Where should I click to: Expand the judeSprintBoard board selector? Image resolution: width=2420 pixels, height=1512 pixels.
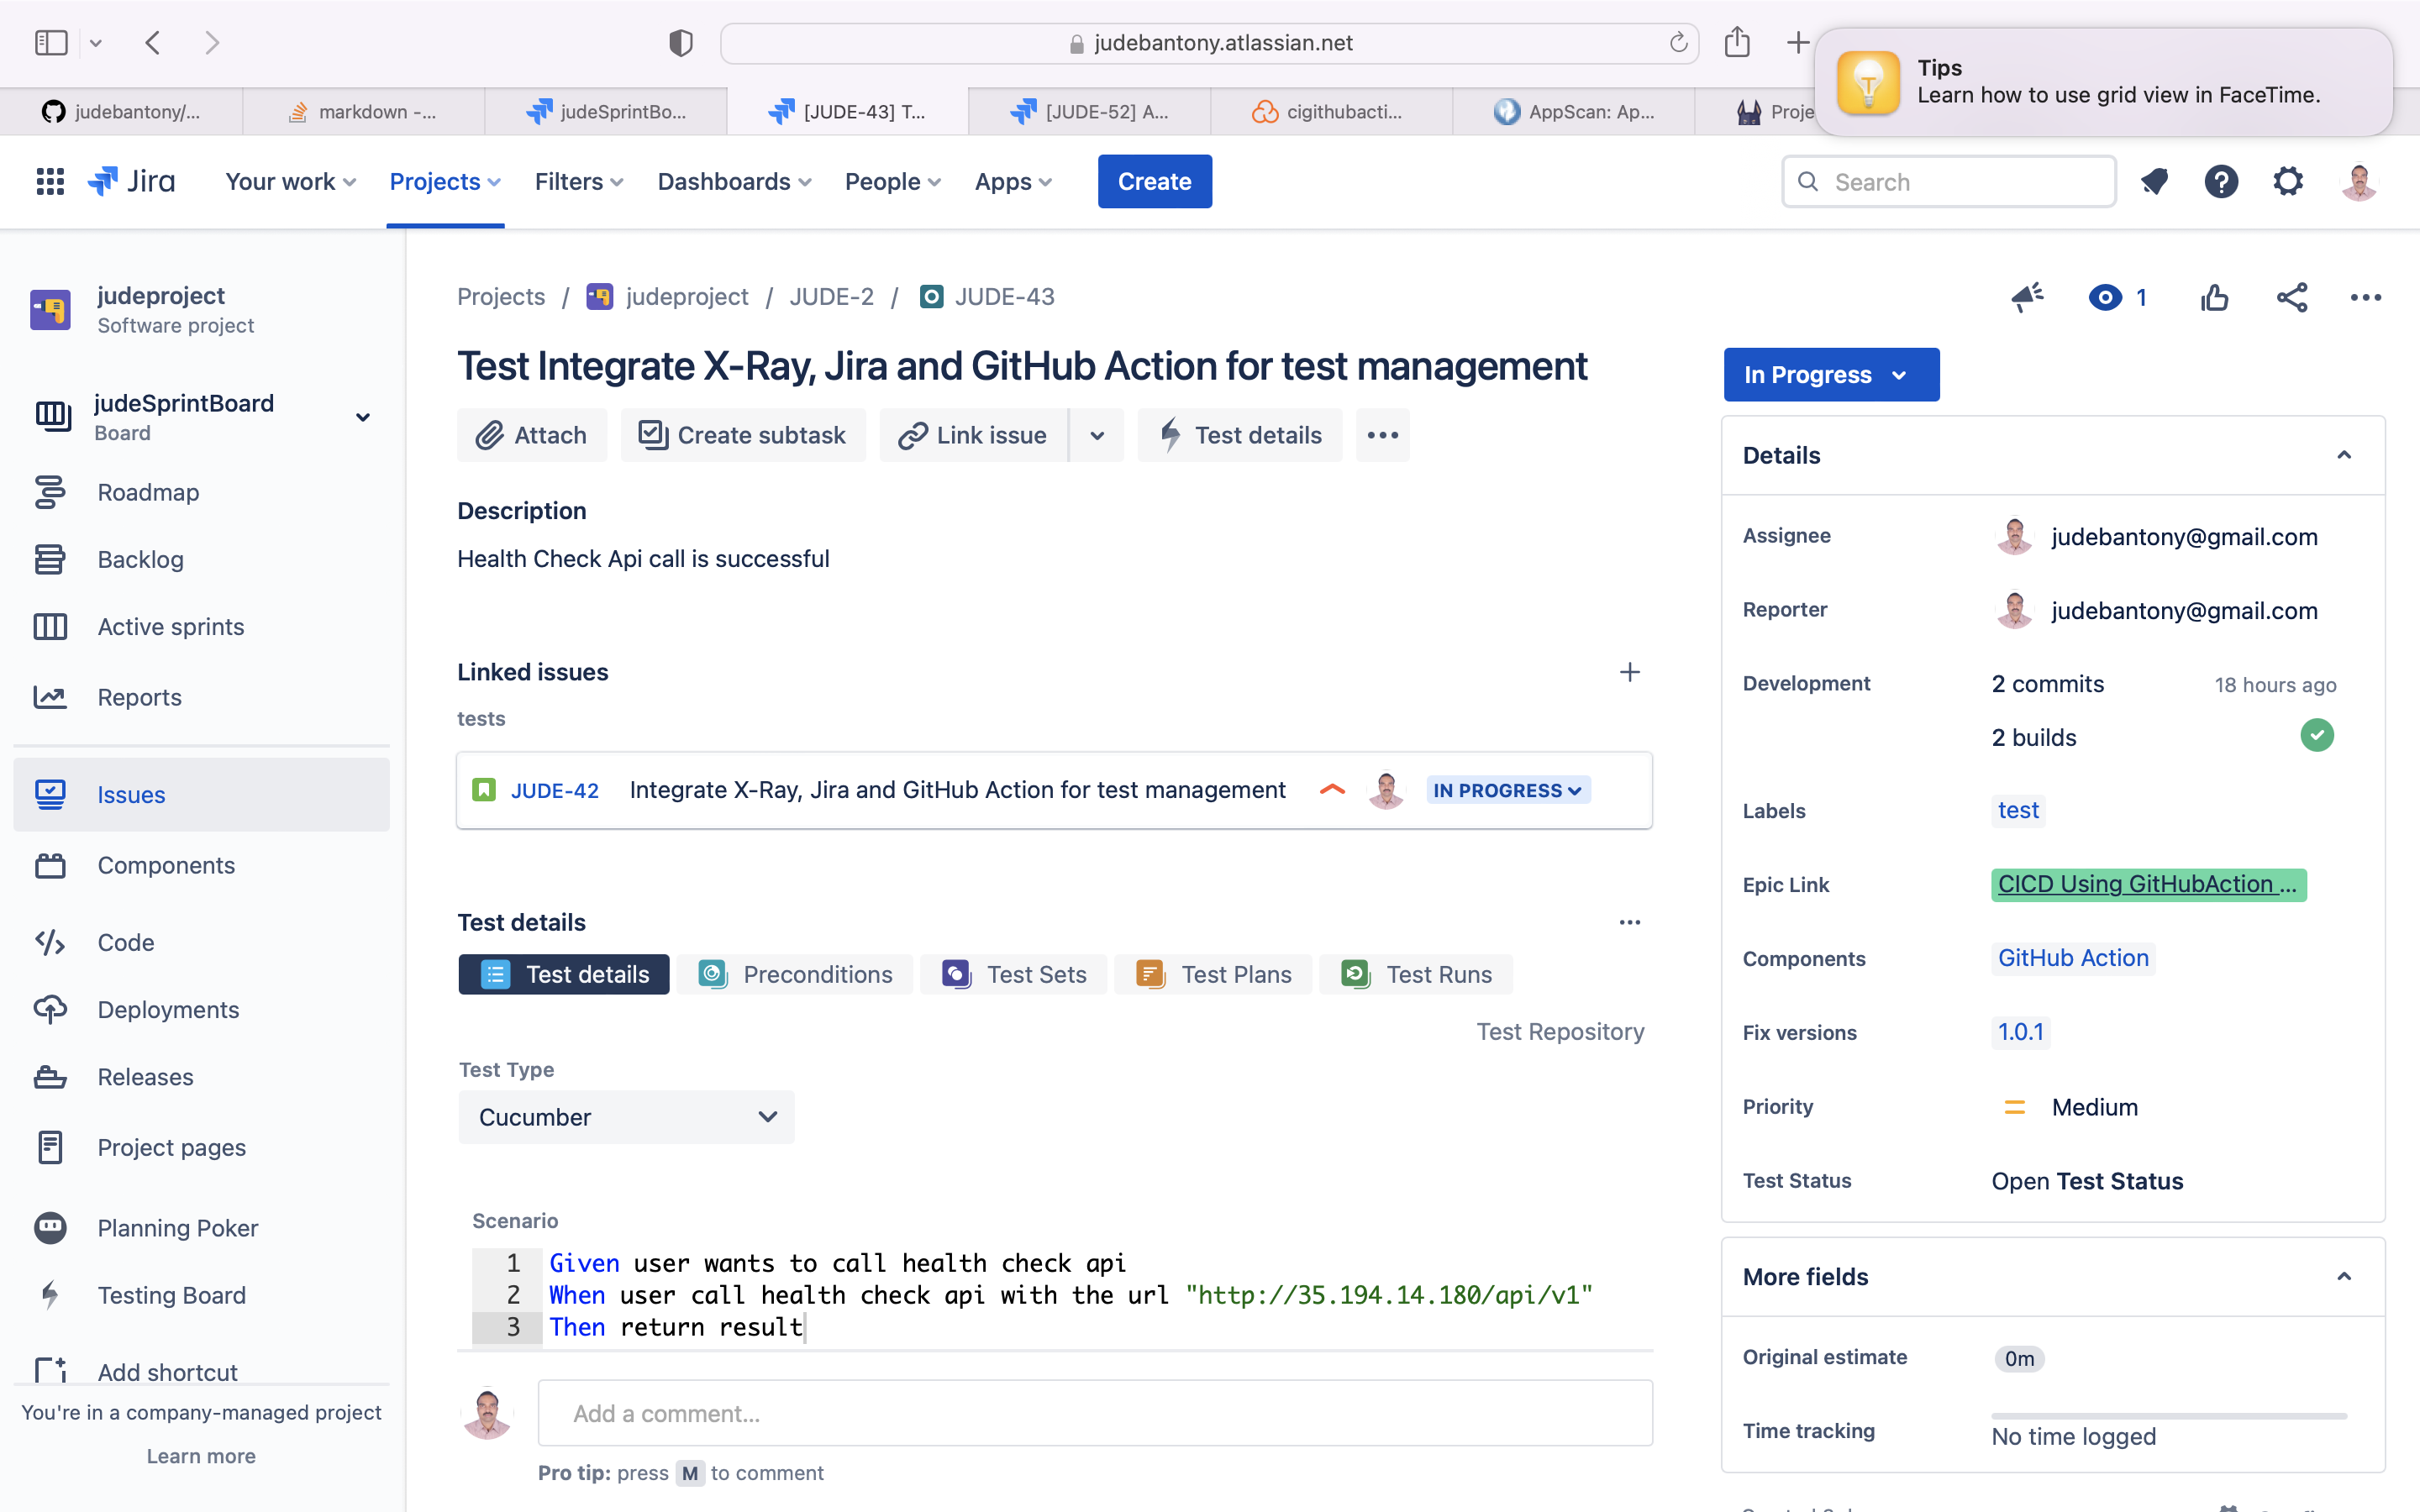363,417
